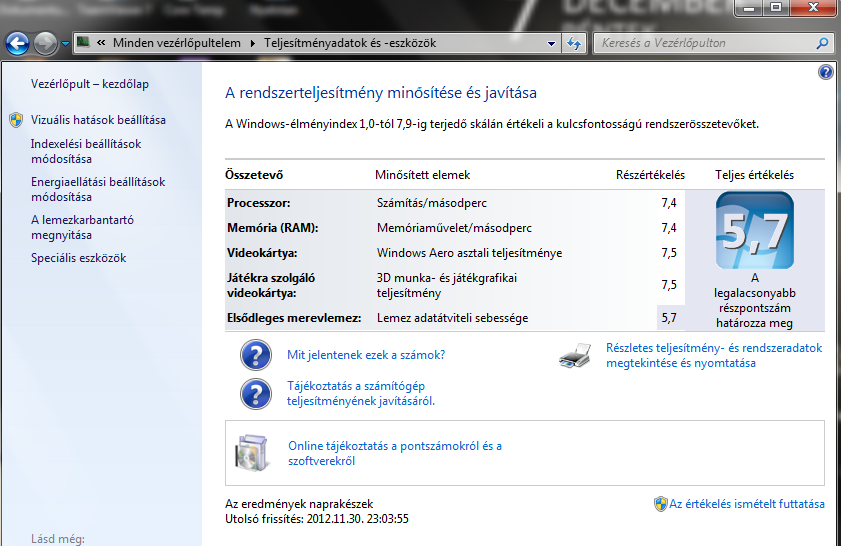The height and width of the screenshot is (546, 841).
Task: Expand the double-chevron breadcrumb overflow
Action: [x=101, y=43]
